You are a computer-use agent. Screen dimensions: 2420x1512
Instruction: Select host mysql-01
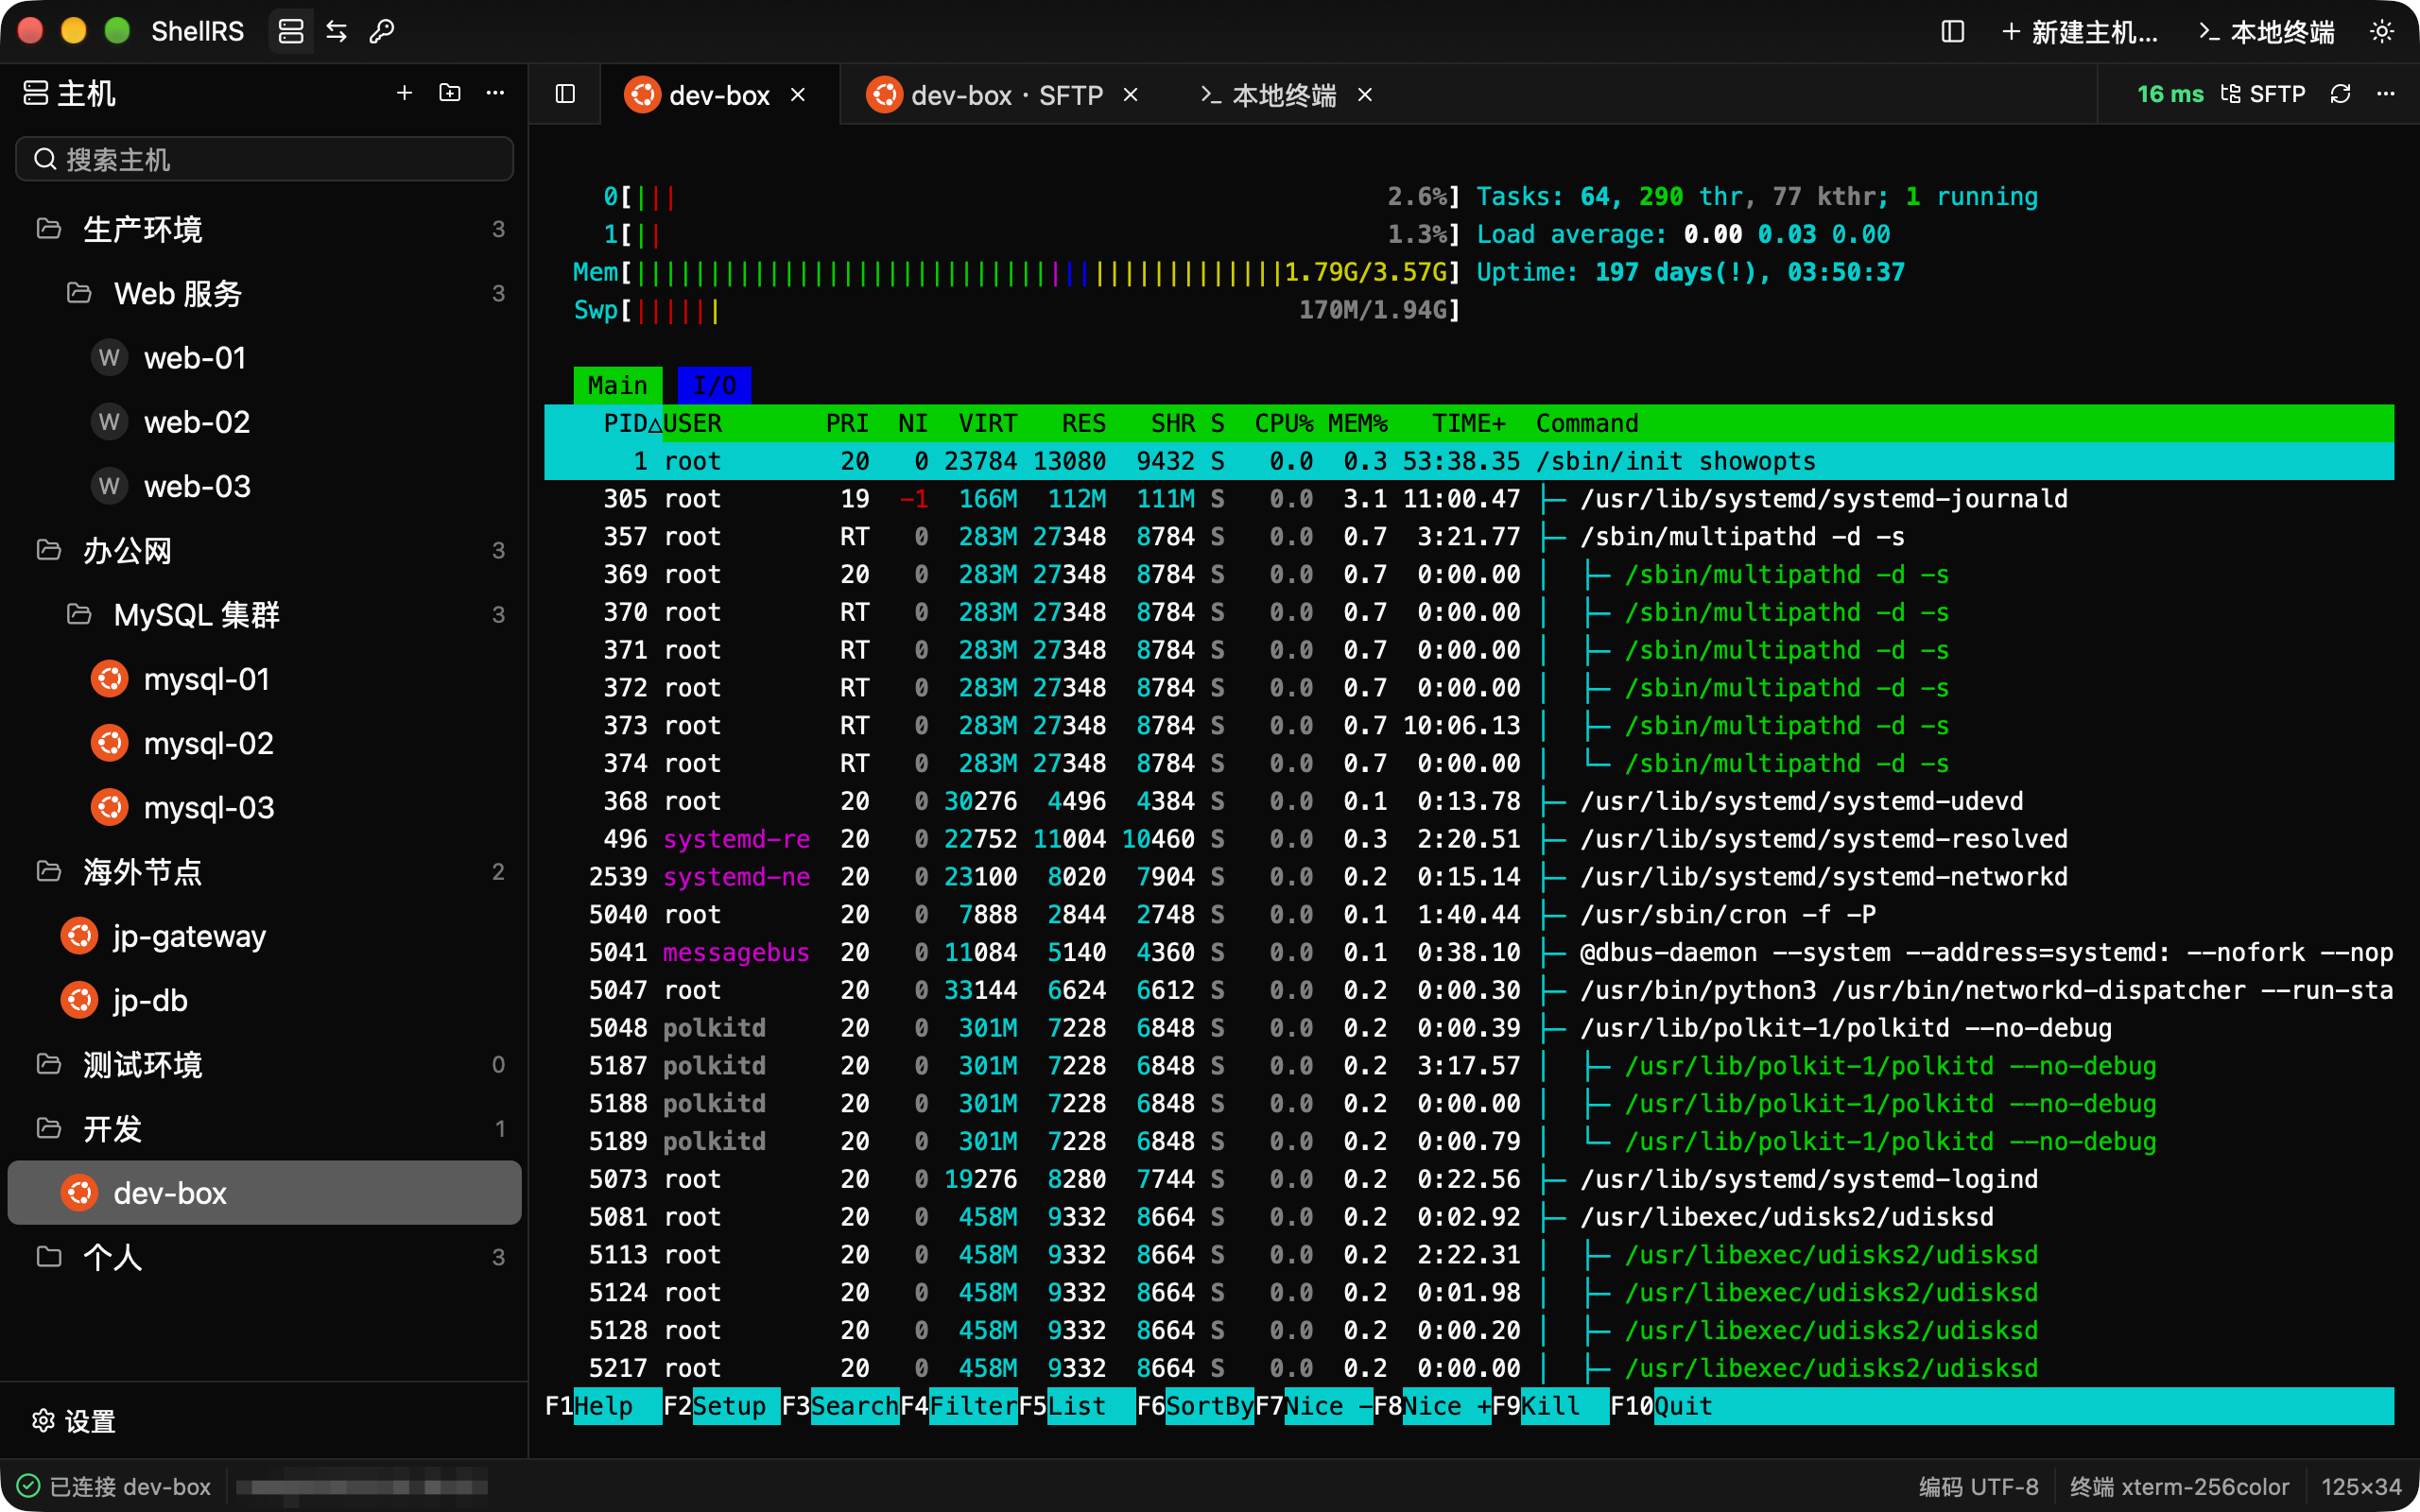pyautogui.click(x=265, y=679)
